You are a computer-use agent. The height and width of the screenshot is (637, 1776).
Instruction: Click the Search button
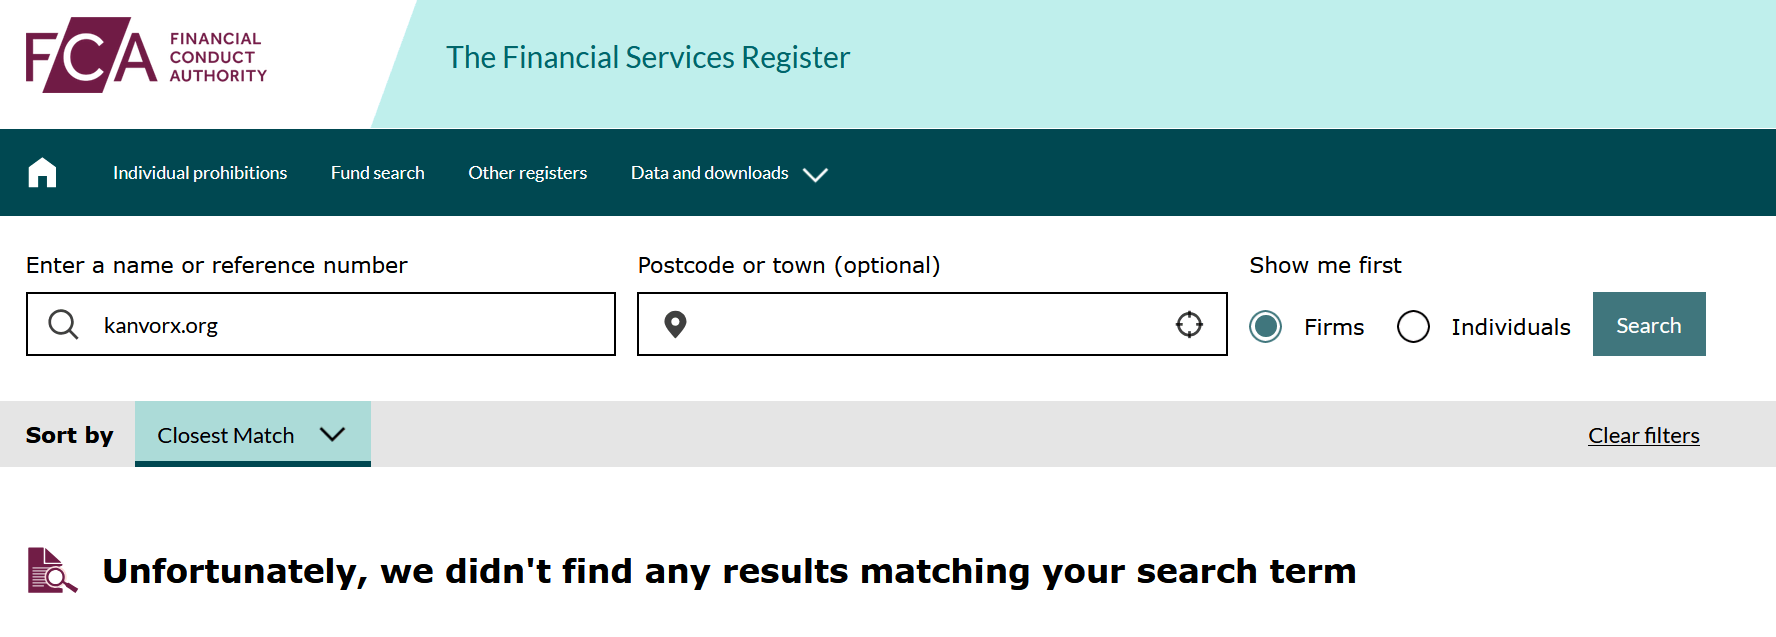pos(1649,324)
